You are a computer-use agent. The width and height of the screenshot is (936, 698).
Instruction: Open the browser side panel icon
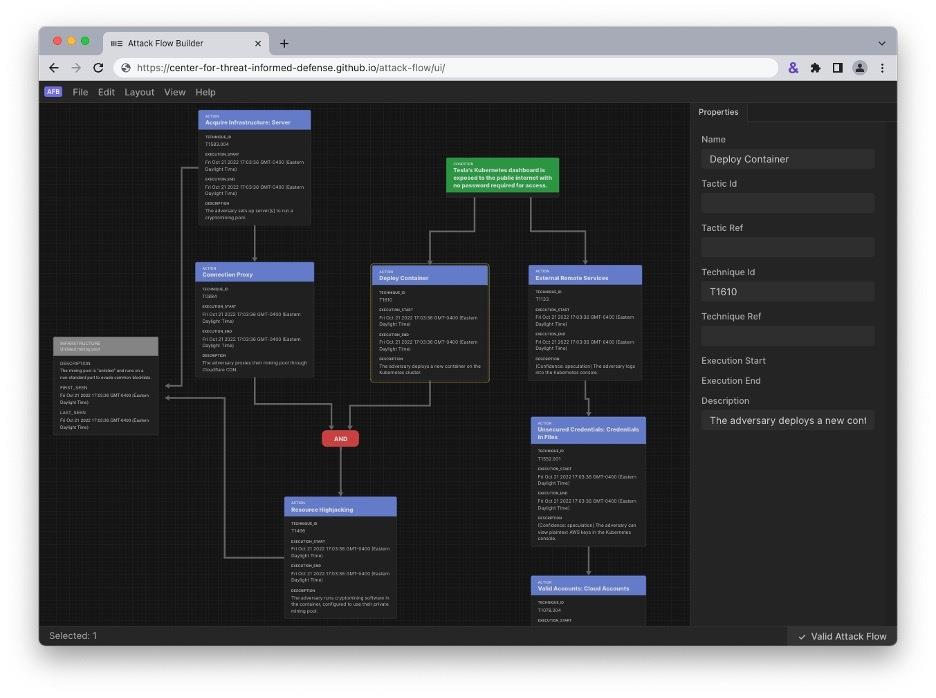click(838, 68)
